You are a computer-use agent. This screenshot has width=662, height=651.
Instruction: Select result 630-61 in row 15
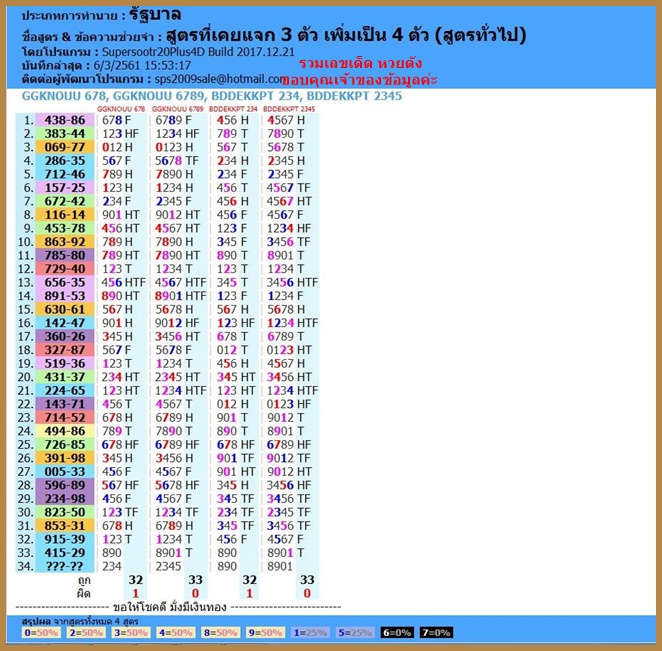64,309
